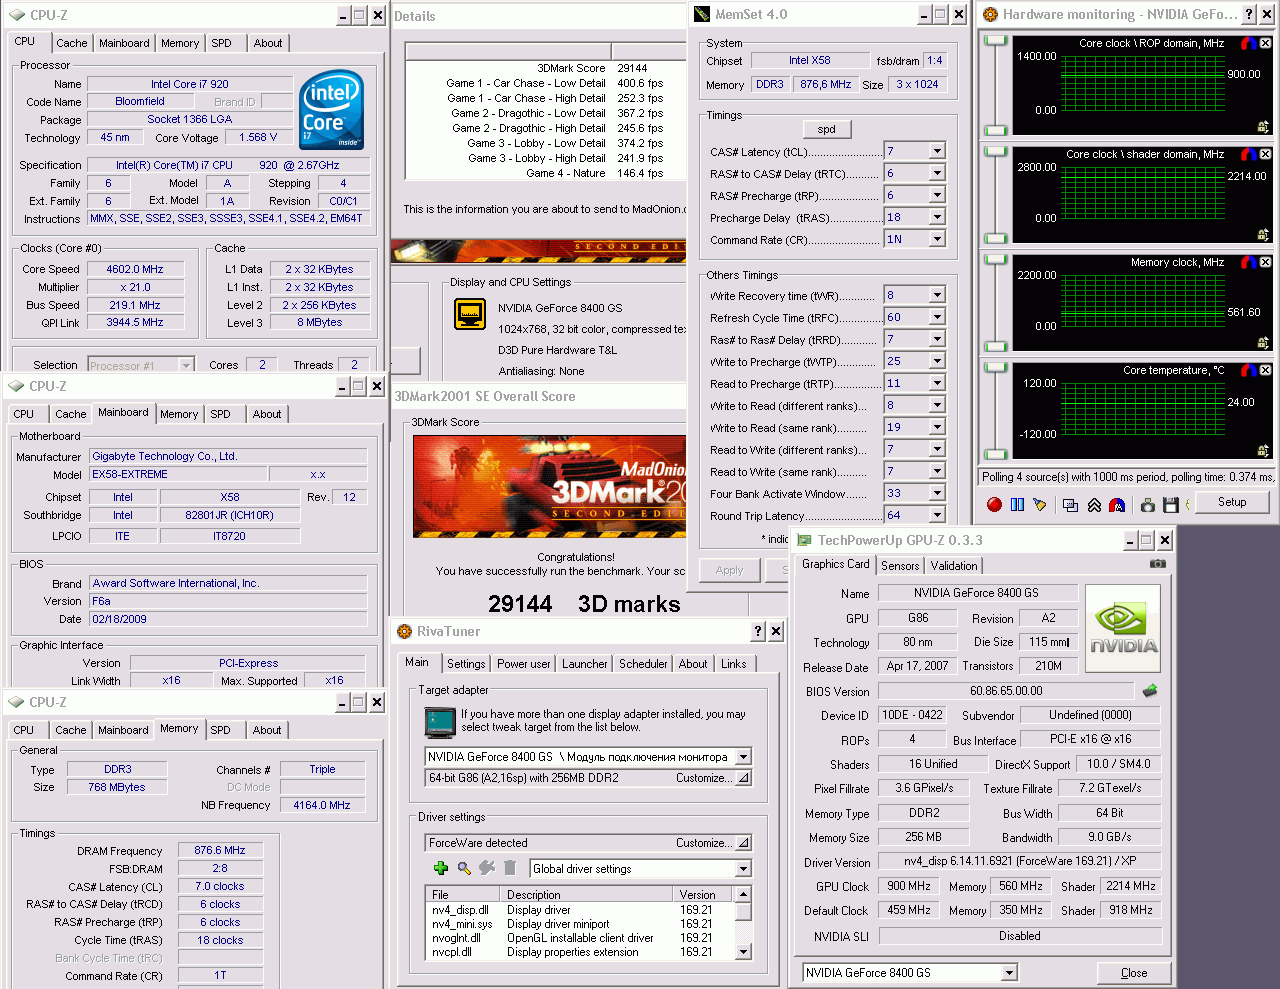1280x989 pixels.
Task: Open the Sensors tab in GPU-Z
Action: coord(900,566)
